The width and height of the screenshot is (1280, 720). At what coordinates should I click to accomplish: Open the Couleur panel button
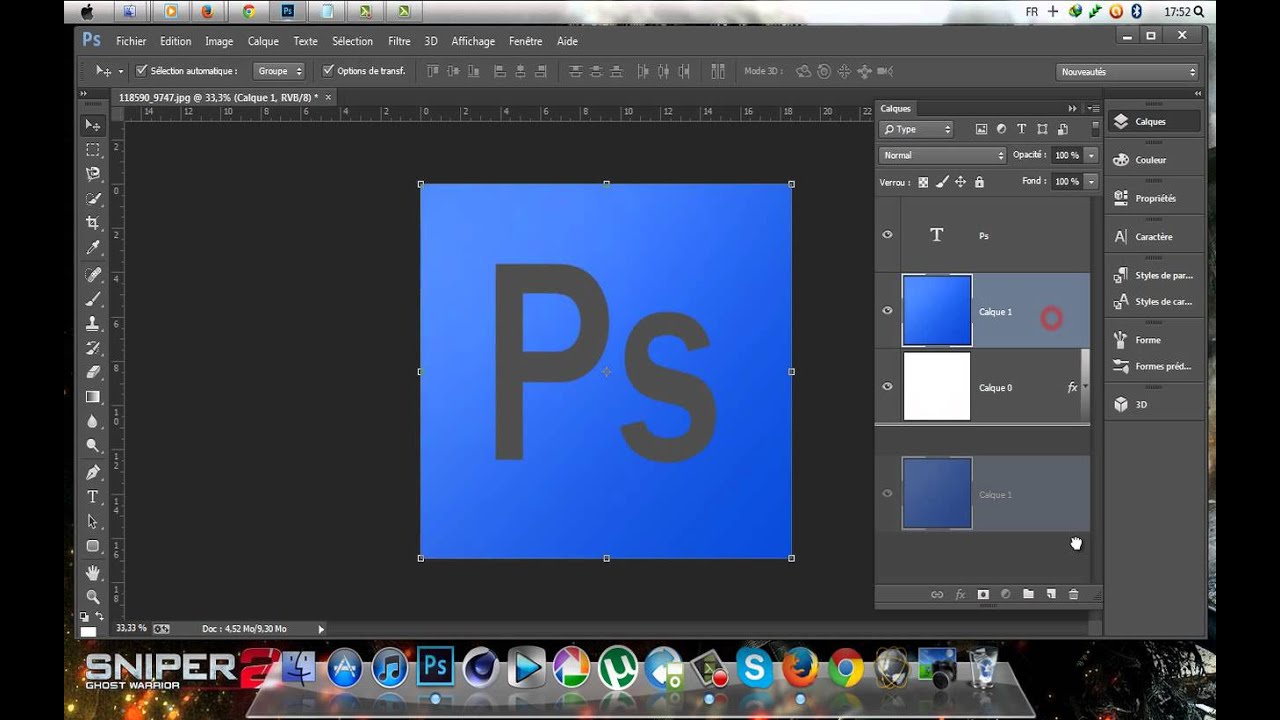click(x=1154, y=160)
